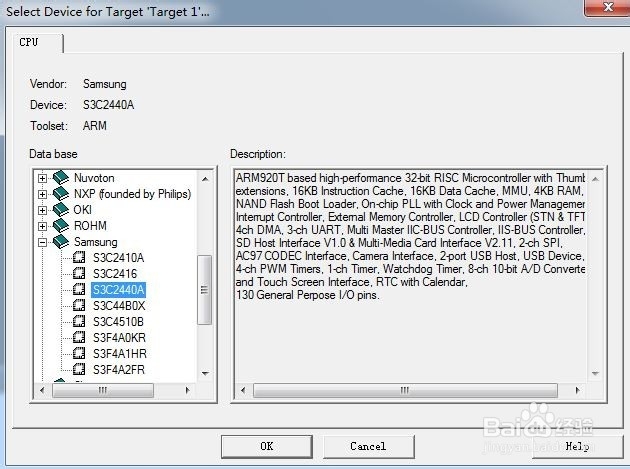Click the chip icon beside S3C2440A
The width and height of the screenshot is (630, 469).
click(79, 289)
